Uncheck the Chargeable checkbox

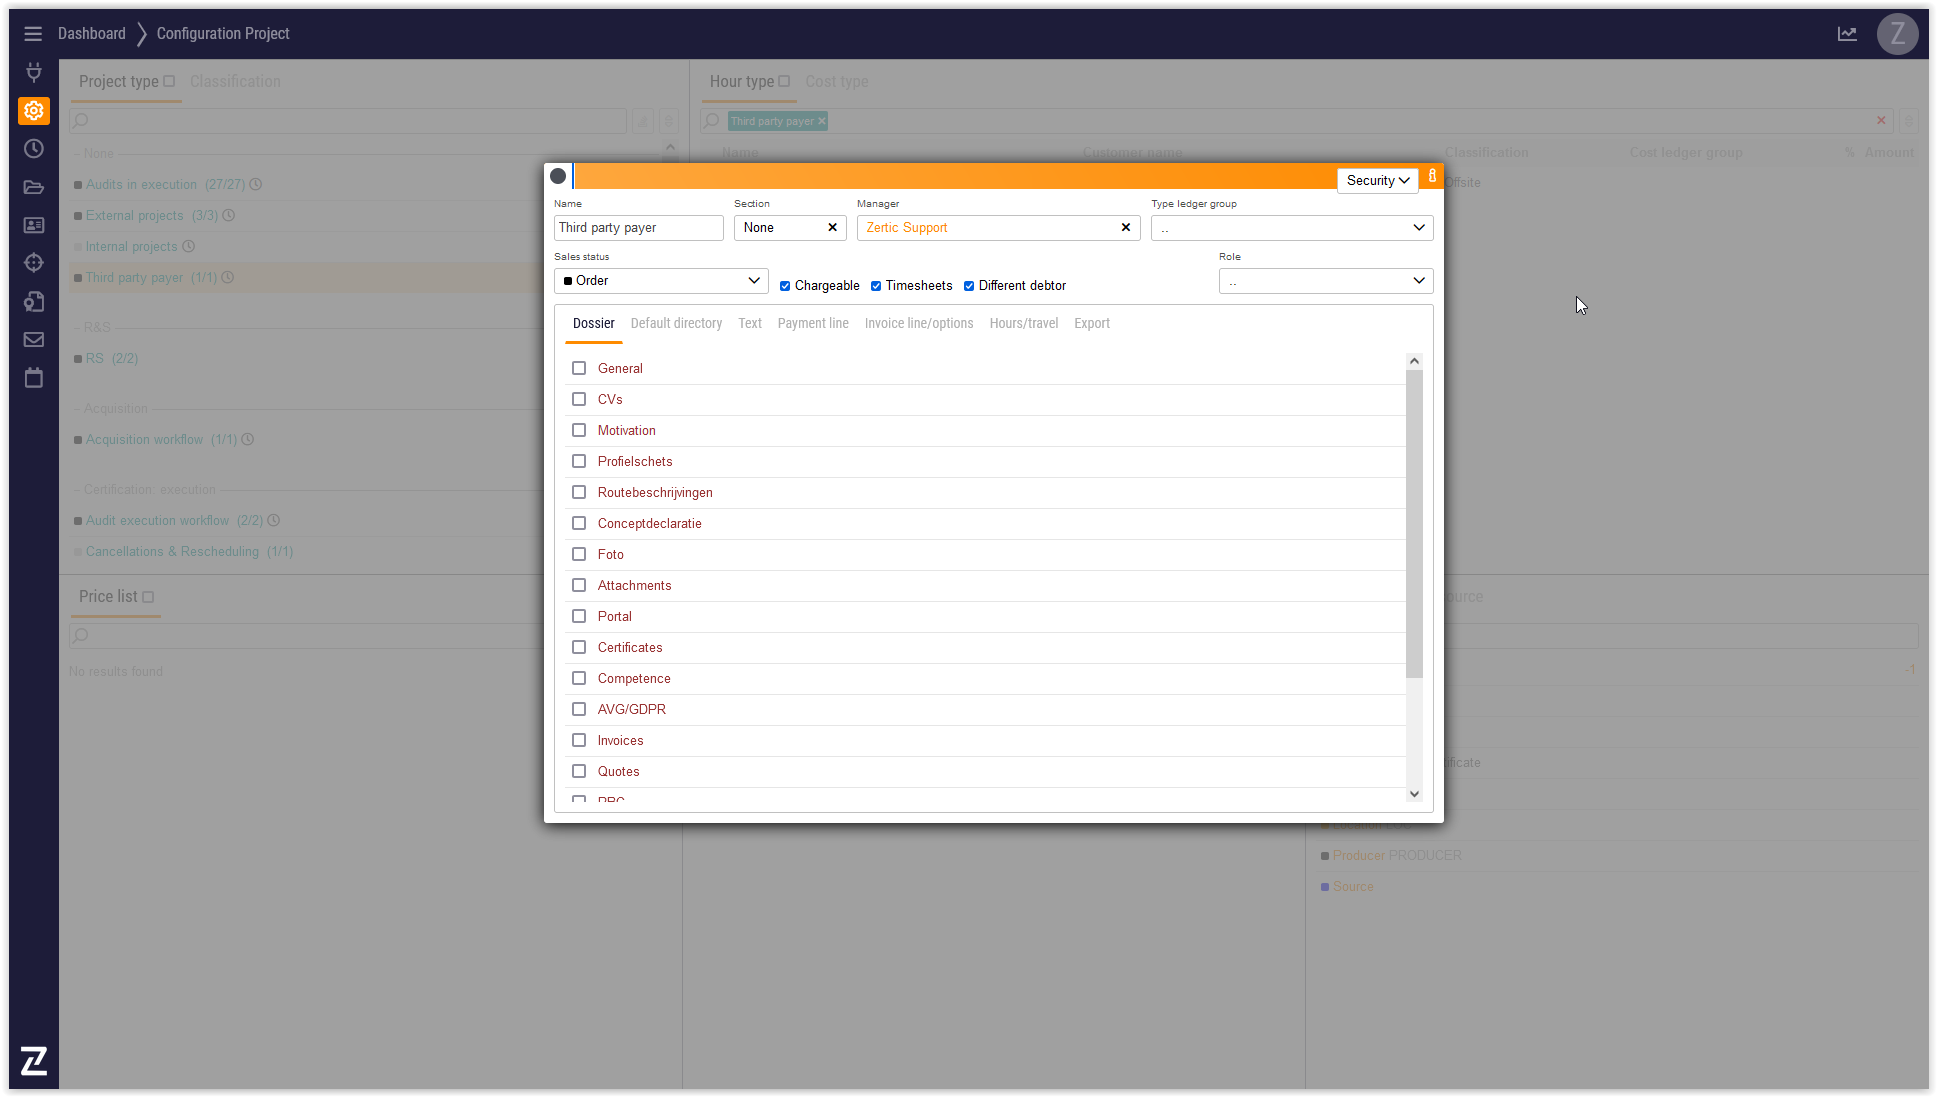[x=785, y=286]
